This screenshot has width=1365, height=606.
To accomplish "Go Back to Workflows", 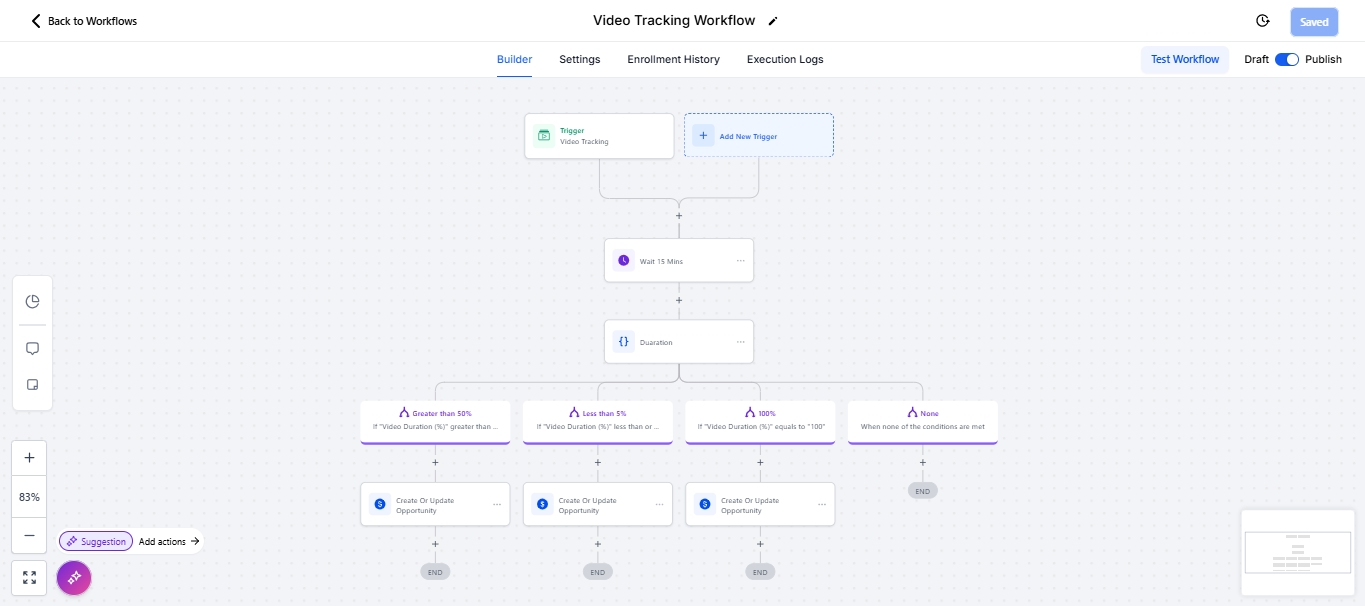I will click(x=84, y=21).
